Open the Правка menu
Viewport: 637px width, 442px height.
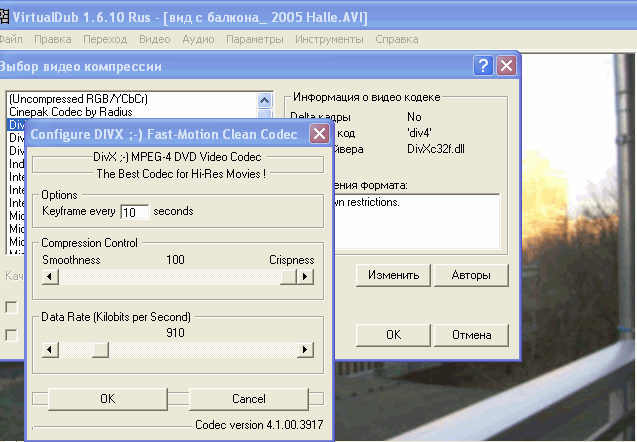pyautogui.click(x=53, y=39)
